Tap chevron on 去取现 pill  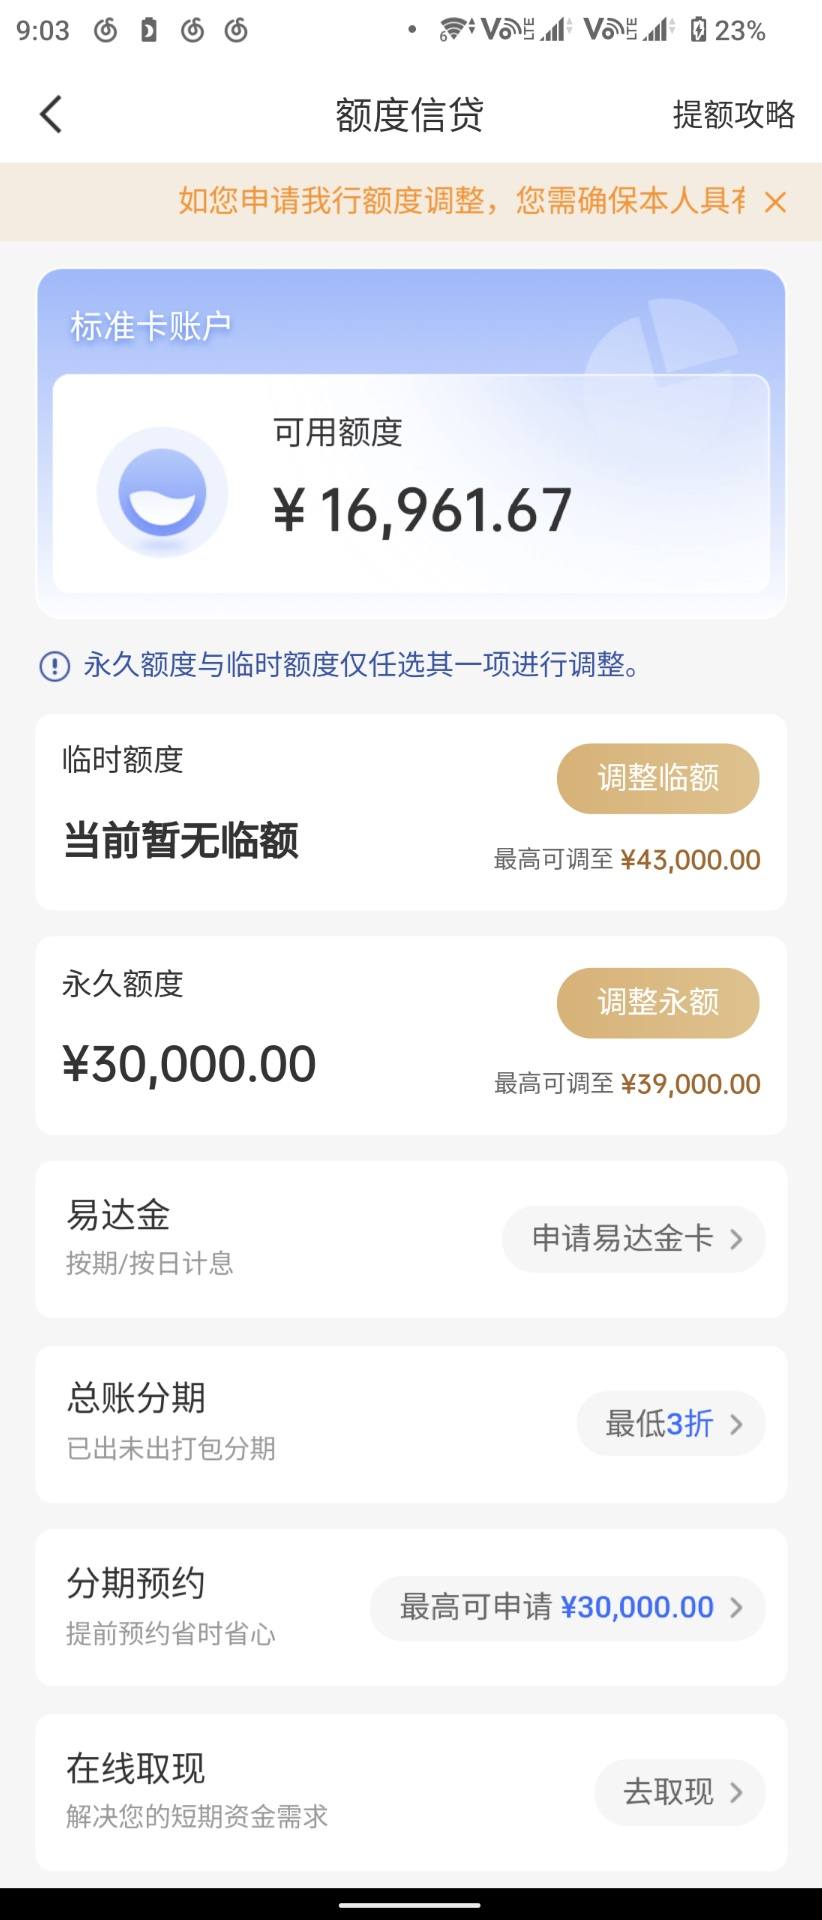click(737, 1792)
